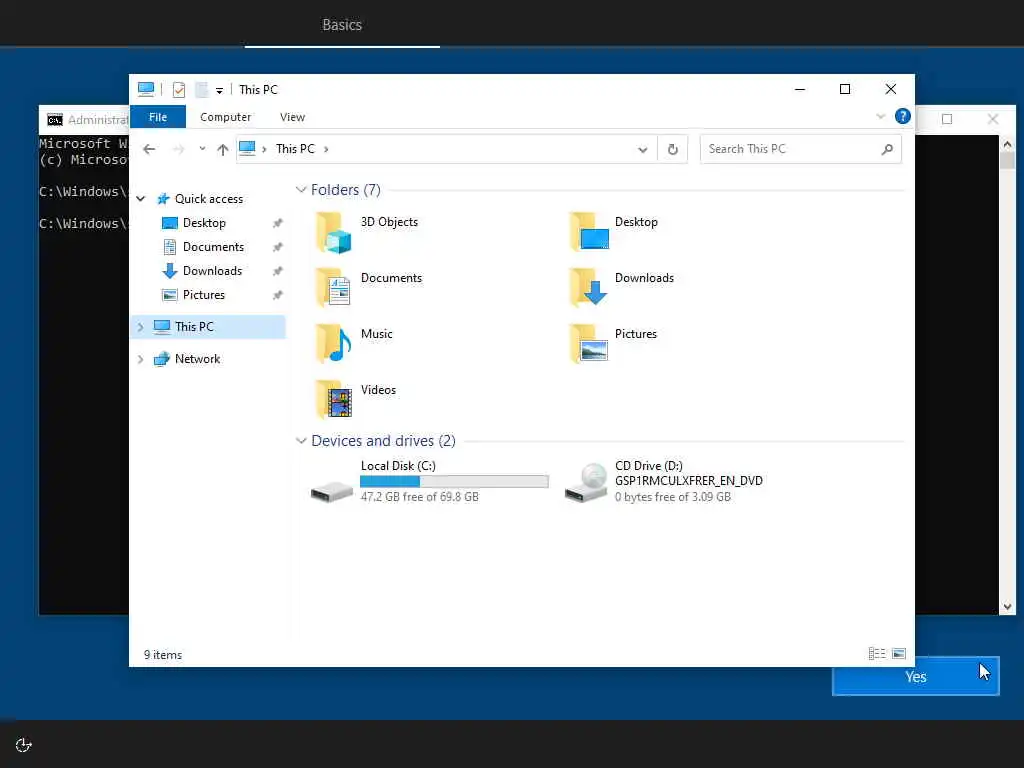This screenshot has height=768, width=1024.
Task: Select the 3D Objects folder icon
Action: click(x=333, y=232)
